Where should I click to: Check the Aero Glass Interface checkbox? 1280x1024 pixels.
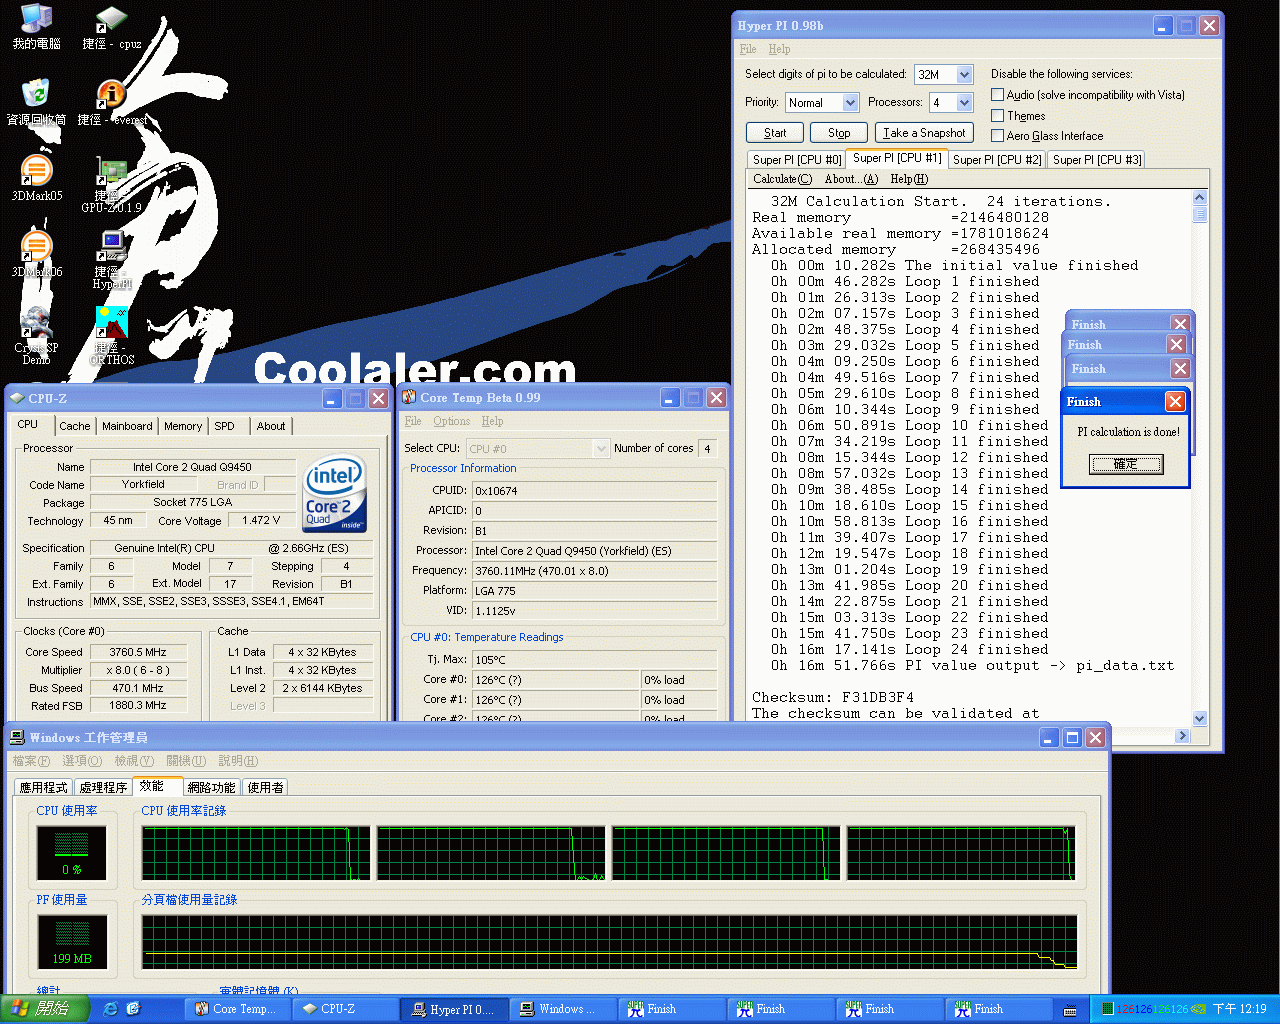pyautogui.click(x=997, y=136)
